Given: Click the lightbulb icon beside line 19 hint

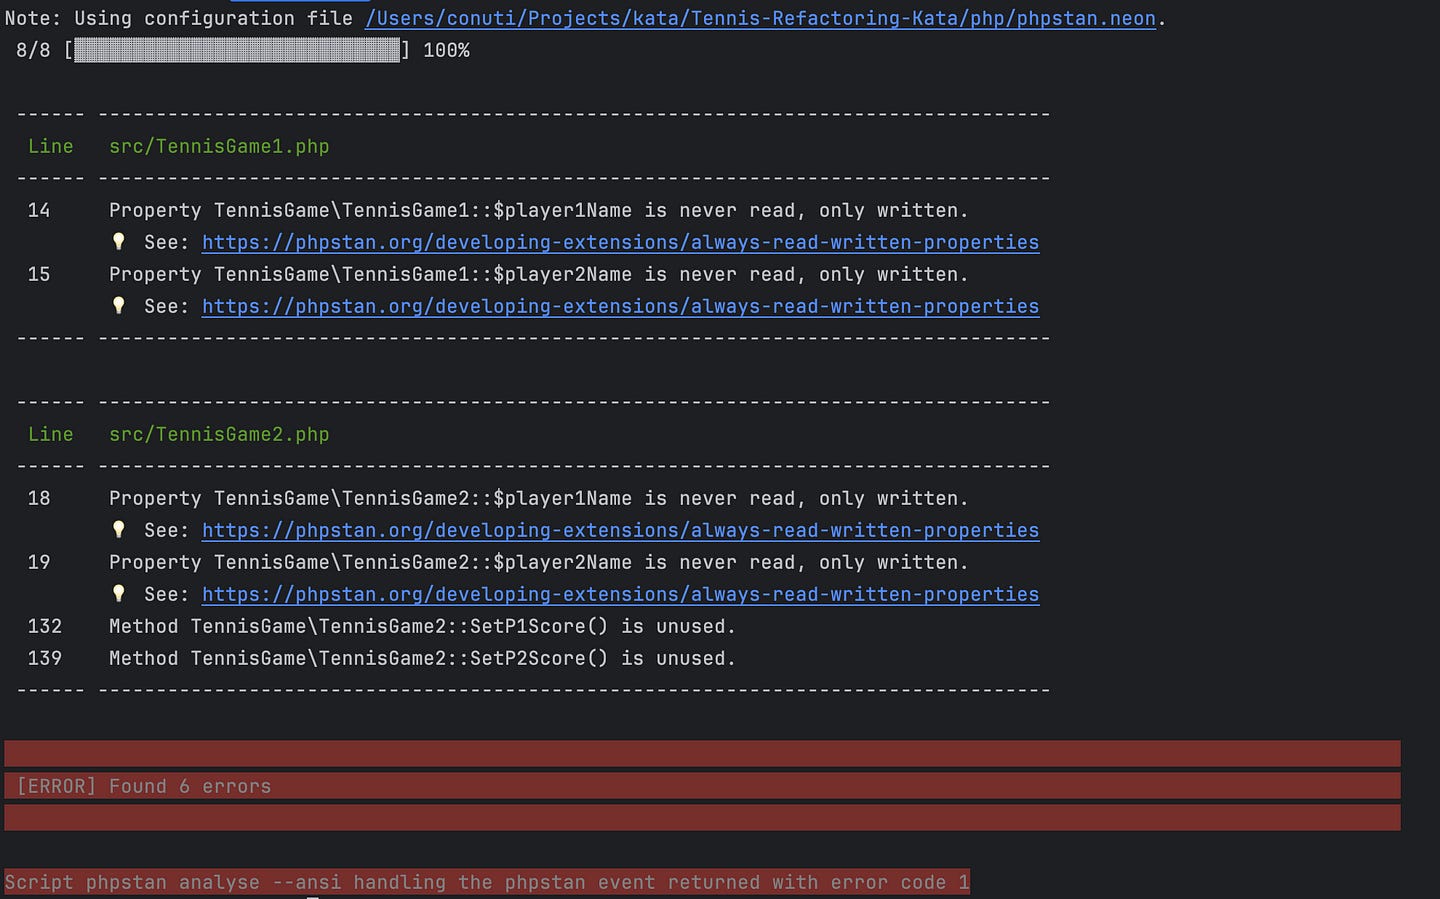Looking at the screenshot, I should click(x=119, y=593).
